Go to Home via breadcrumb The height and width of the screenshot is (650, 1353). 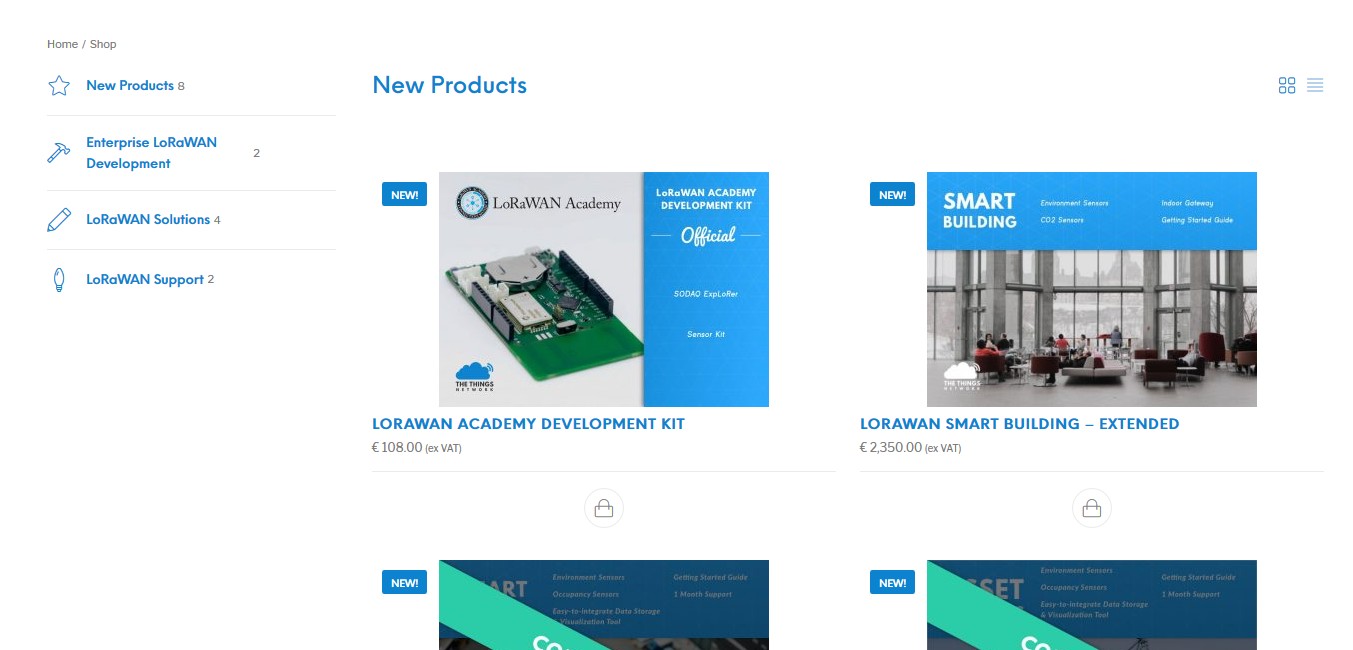(x=62, y=44)
